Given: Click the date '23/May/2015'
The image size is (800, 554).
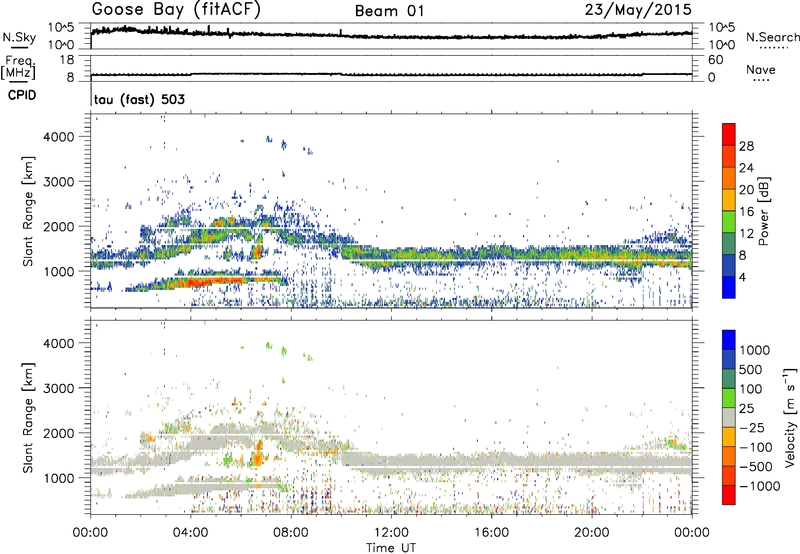Looking at the screenshot, I should click(638, 10).
